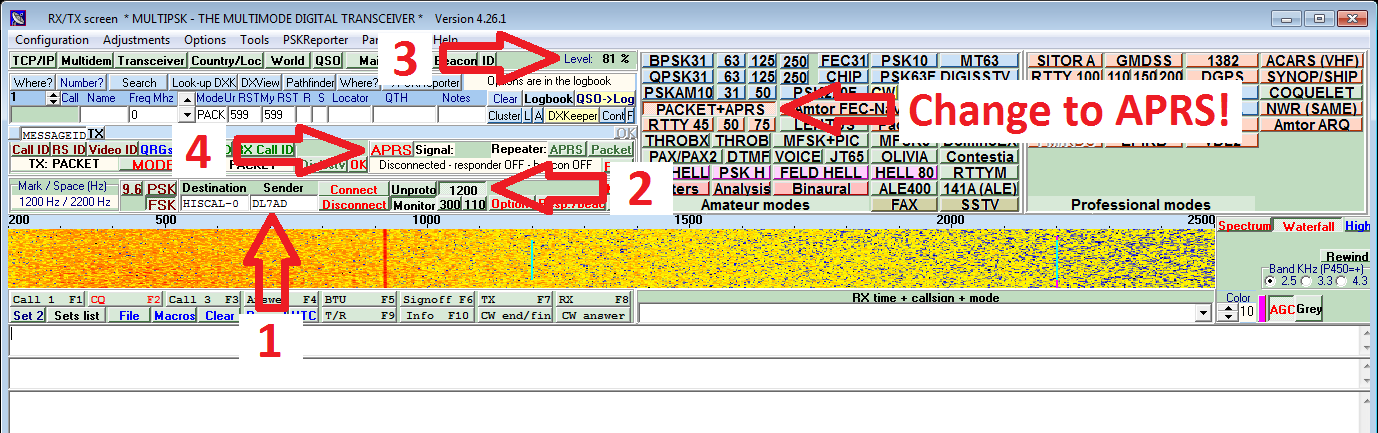
Task: Select the JT65 mode
Action: coord(846,157)
